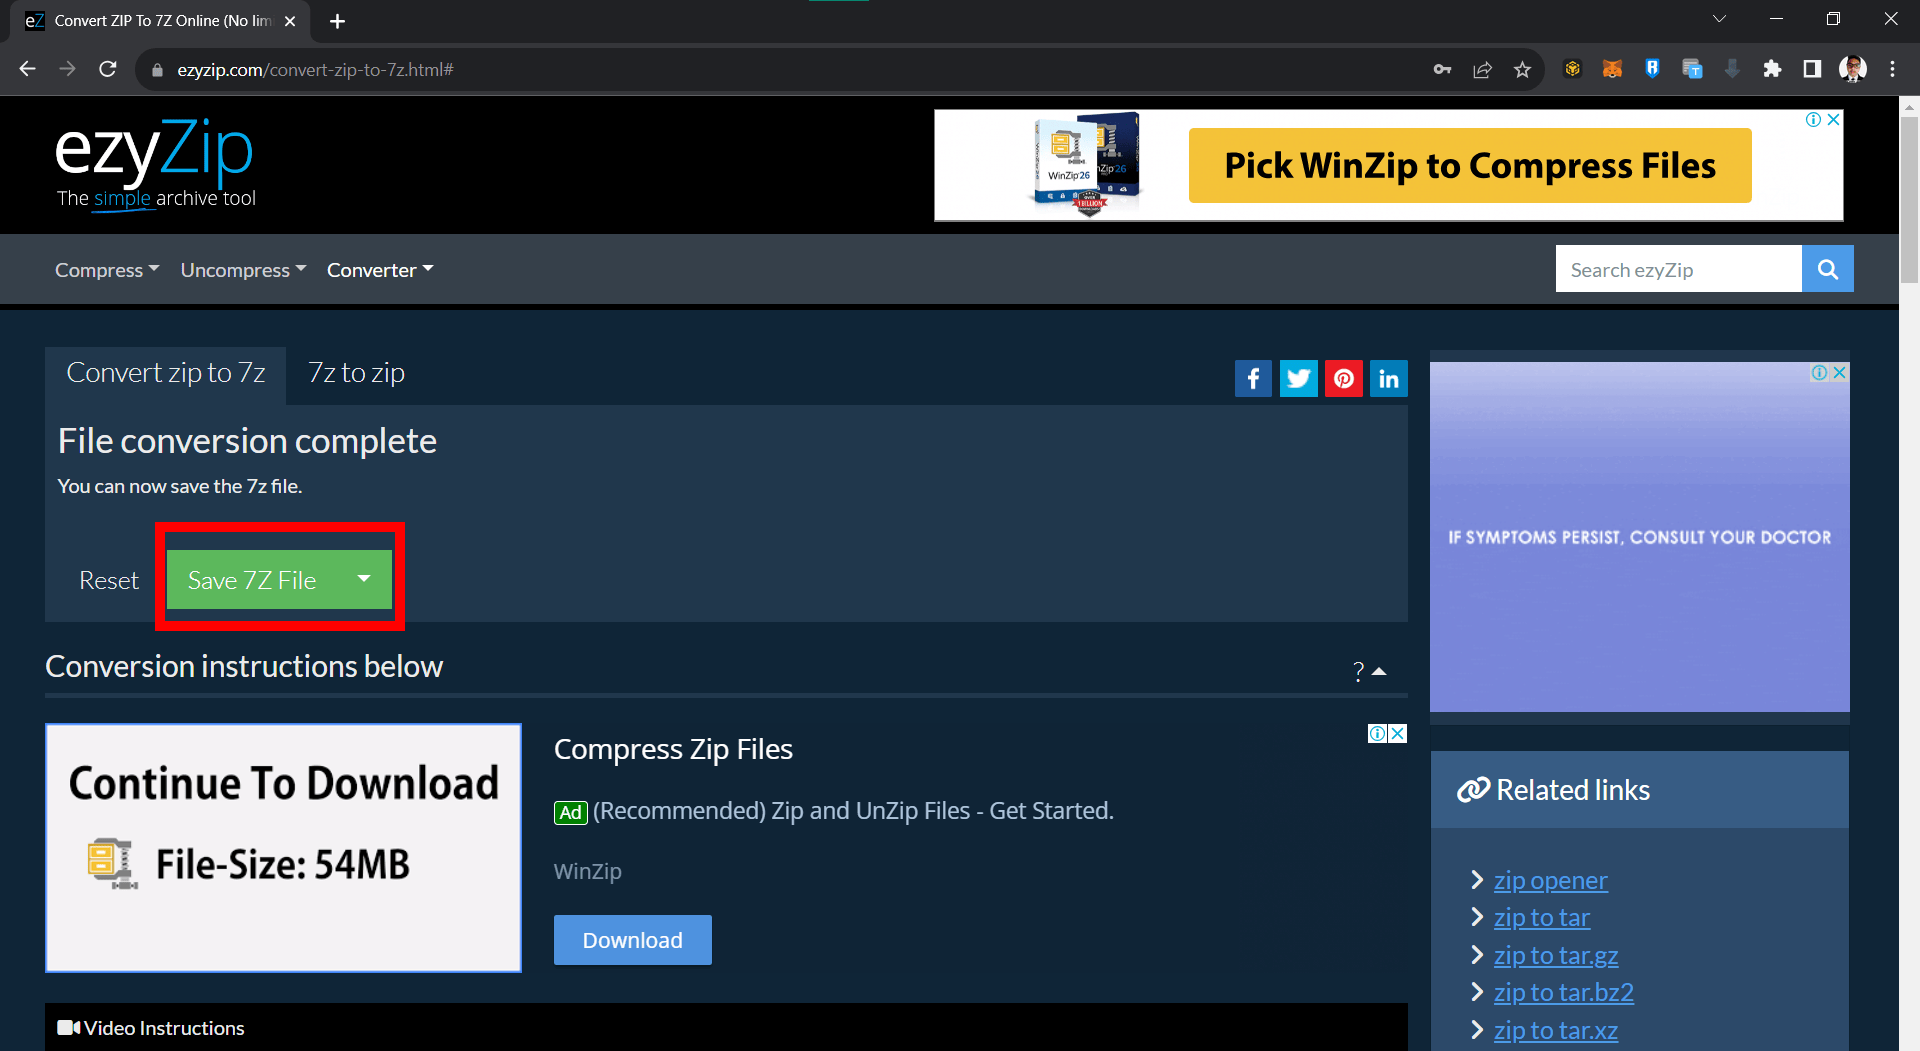The width and height of the screenshot is (1920, 1051).
Task: Collapse the conversion instructions section
Action: point(1381,671)
